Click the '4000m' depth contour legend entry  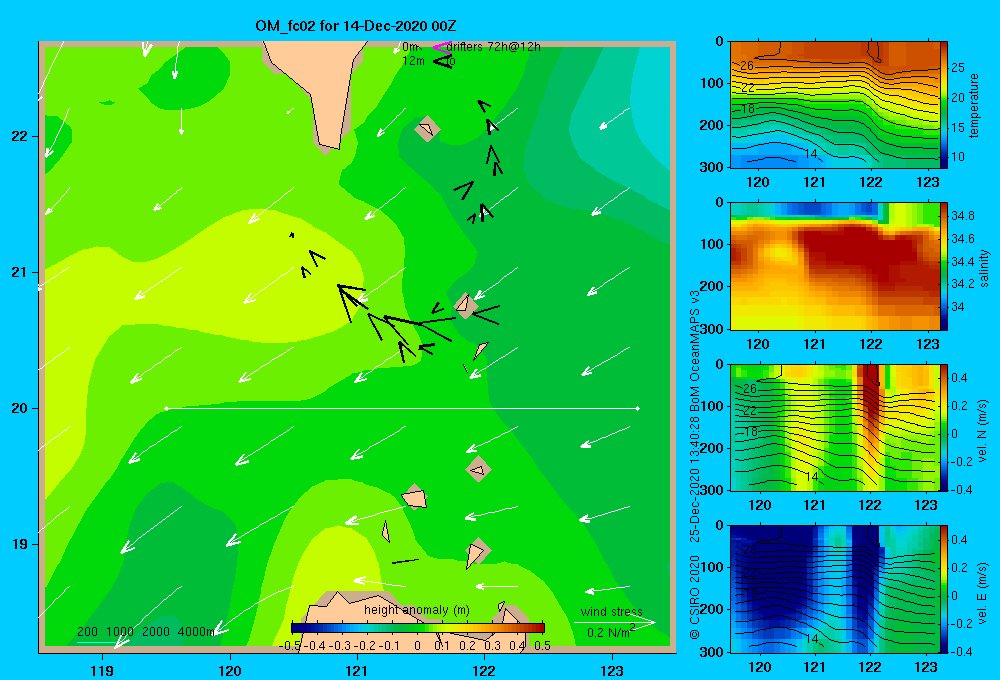pyautogui.click(x=196, y=632)
